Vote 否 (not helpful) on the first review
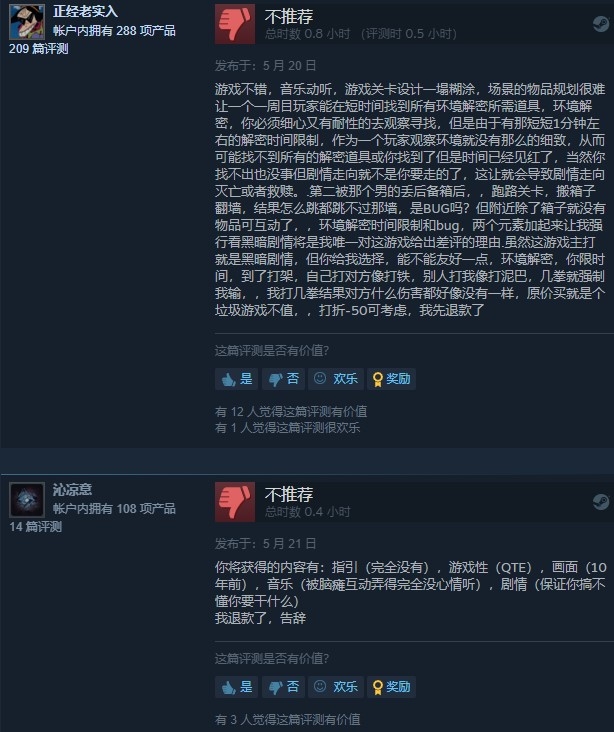This screenshot has height=732, width=614. click(x=283, y=379)
